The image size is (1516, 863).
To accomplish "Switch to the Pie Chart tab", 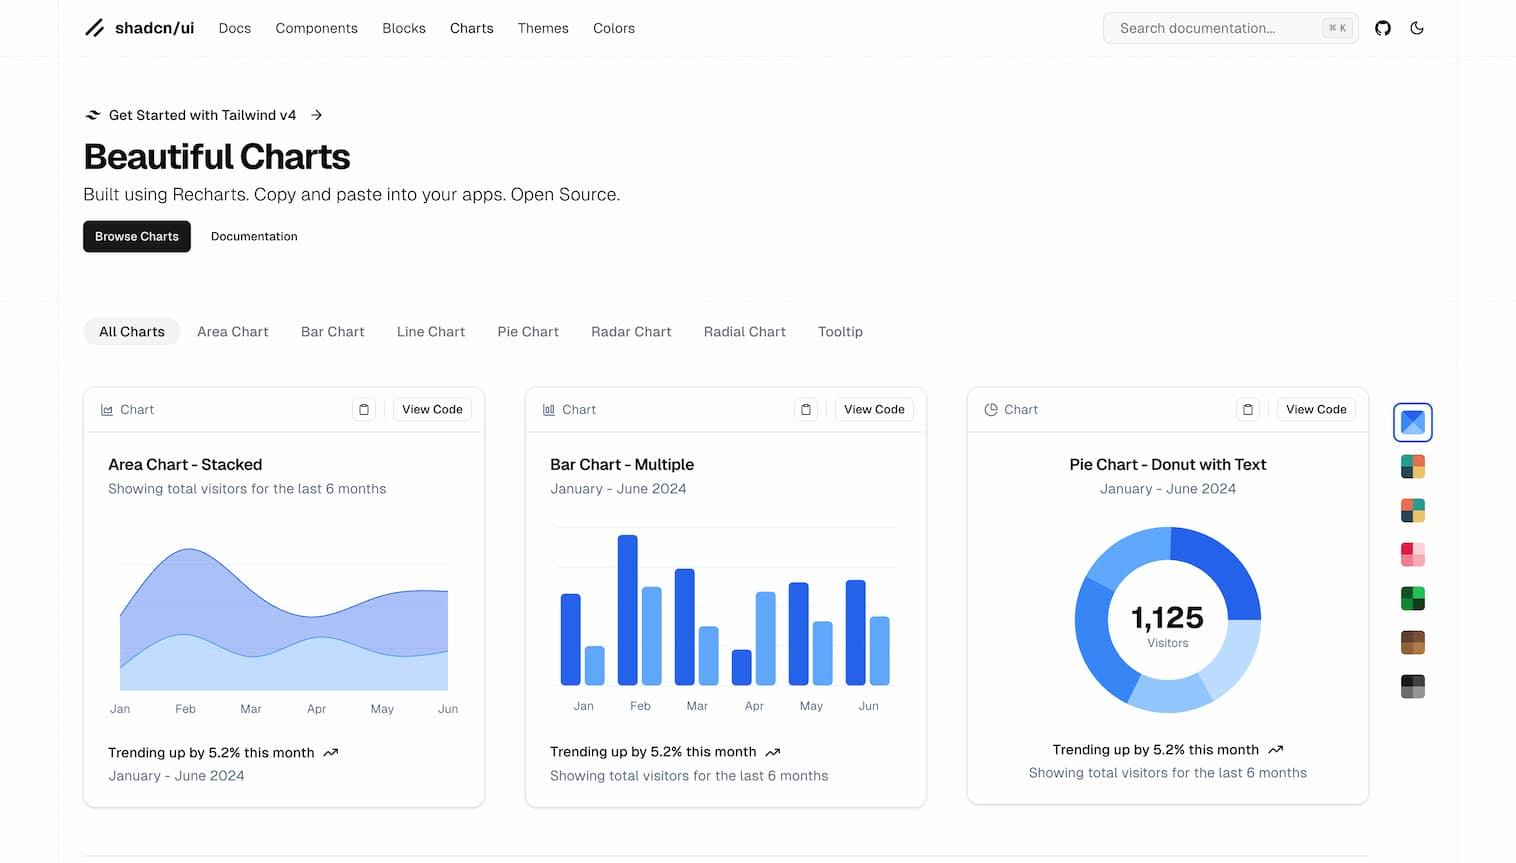I will [527, 331].
